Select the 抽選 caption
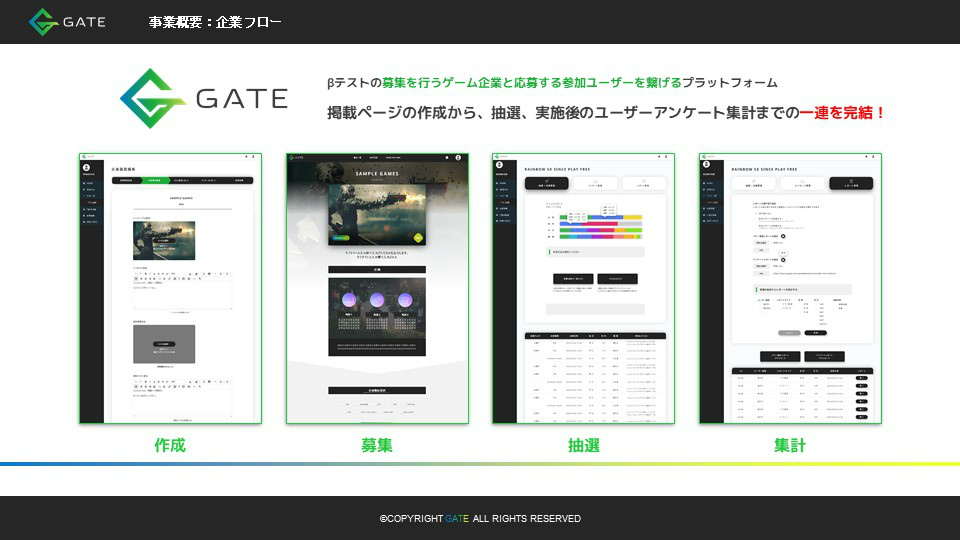 coord(583,445)
